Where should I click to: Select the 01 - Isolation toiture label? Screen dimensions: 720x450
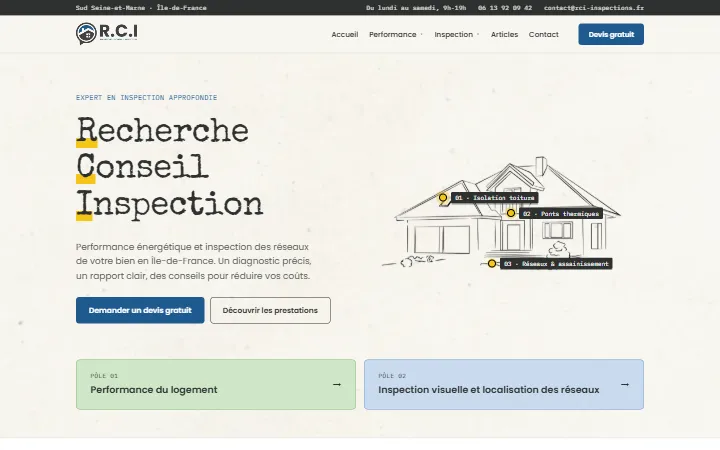[495, 198]
